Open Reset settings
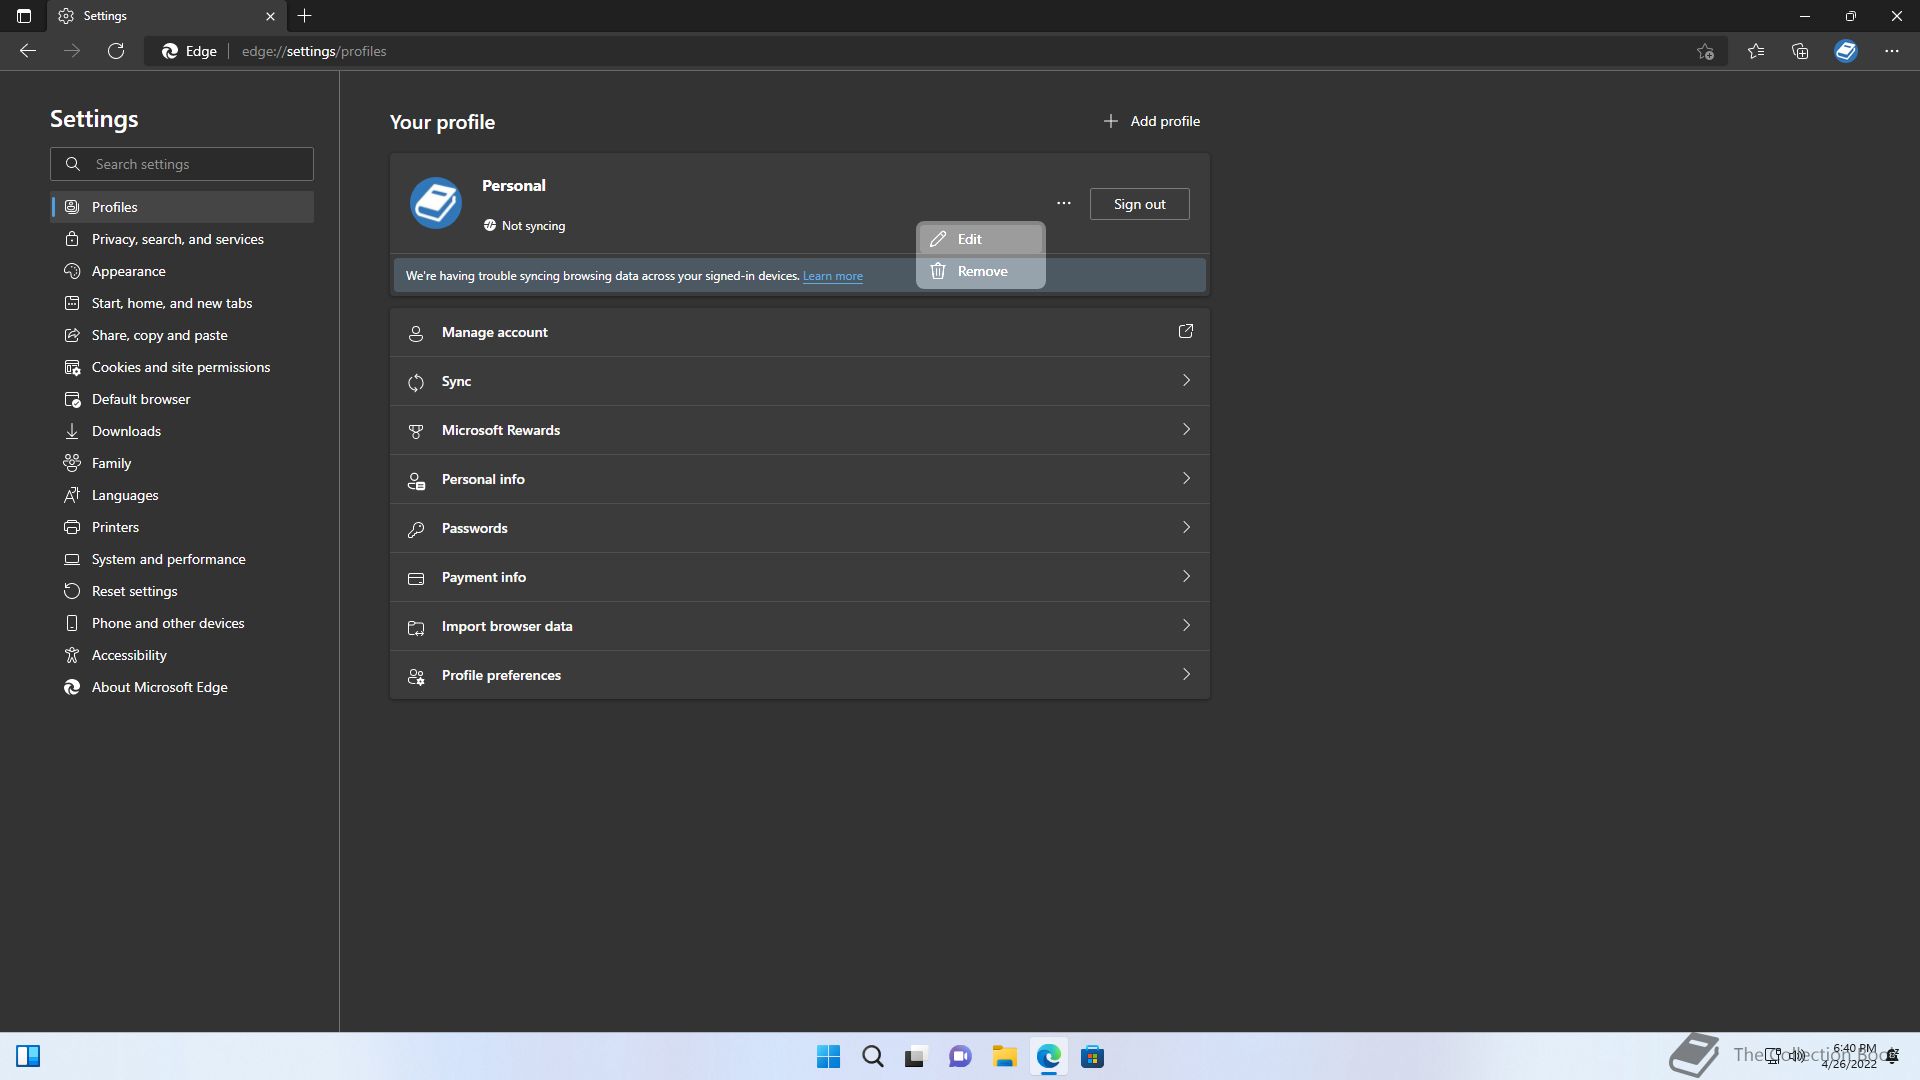Image resolution: width=1920 pixels, height=1080 pixels. pyautogui.click(x=182, y=591)
